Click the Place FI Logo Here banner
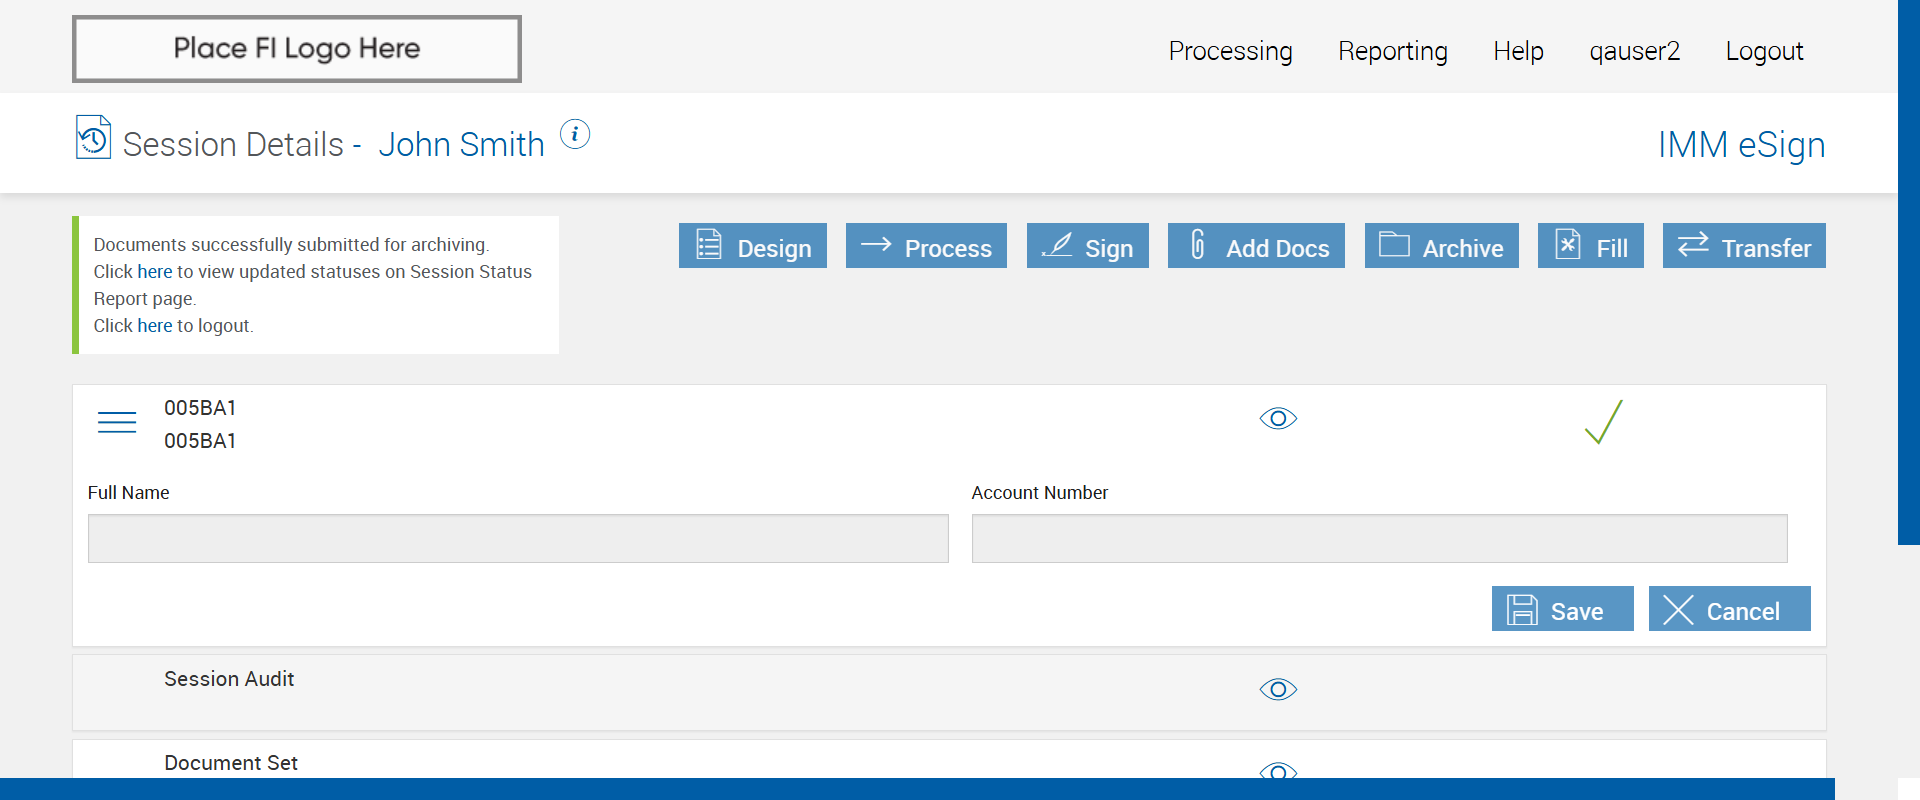 pos(297,49)
